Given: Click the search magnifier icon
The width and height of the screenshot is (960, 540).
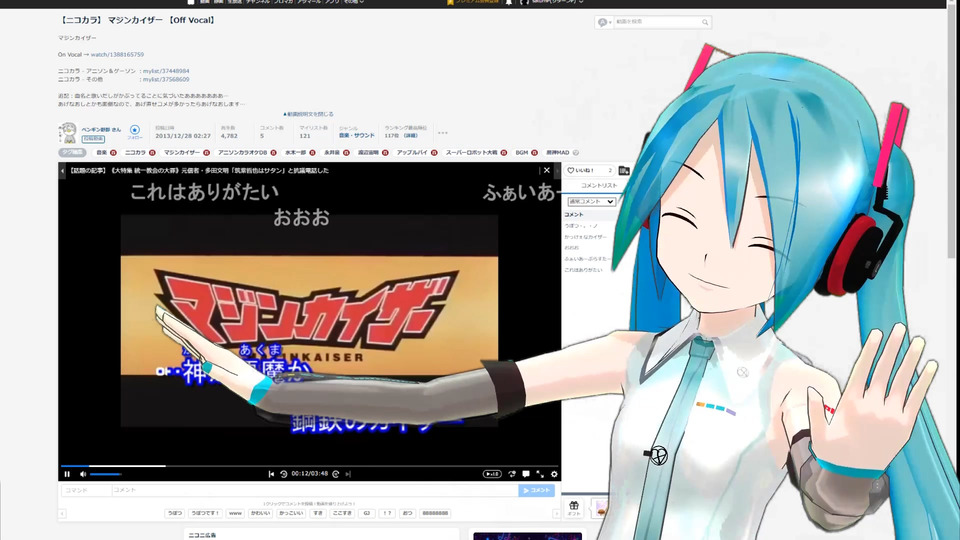Looking at the screenshot, I should point(705,23).
